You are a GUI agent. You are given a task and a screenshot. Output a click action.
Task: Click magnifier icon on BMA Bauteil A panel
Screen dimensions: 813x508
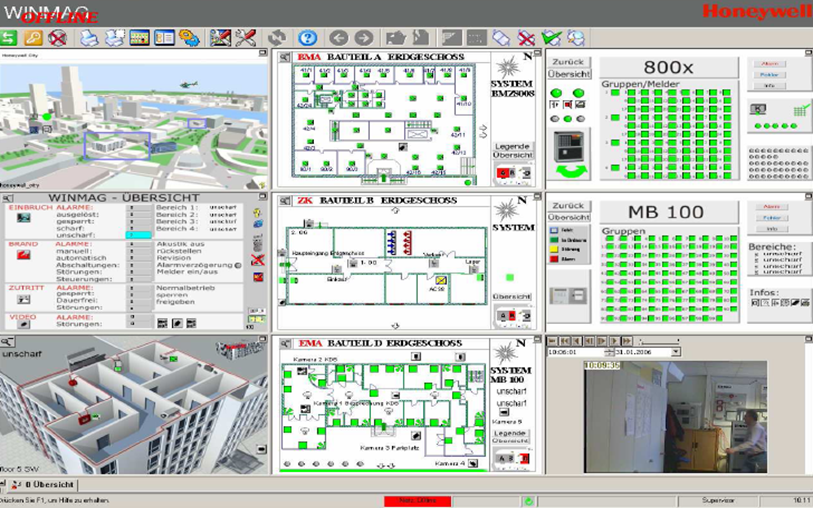(283, 58)
